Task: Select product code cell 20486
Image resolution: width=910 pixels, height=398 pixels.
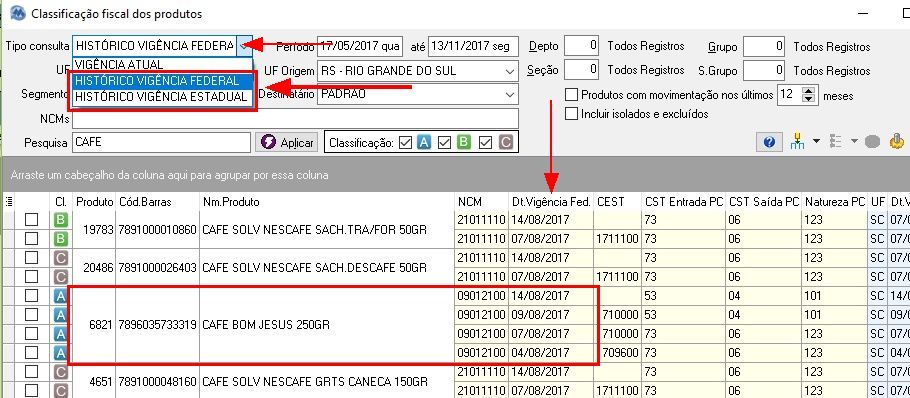Action: (x=94, y=267)
